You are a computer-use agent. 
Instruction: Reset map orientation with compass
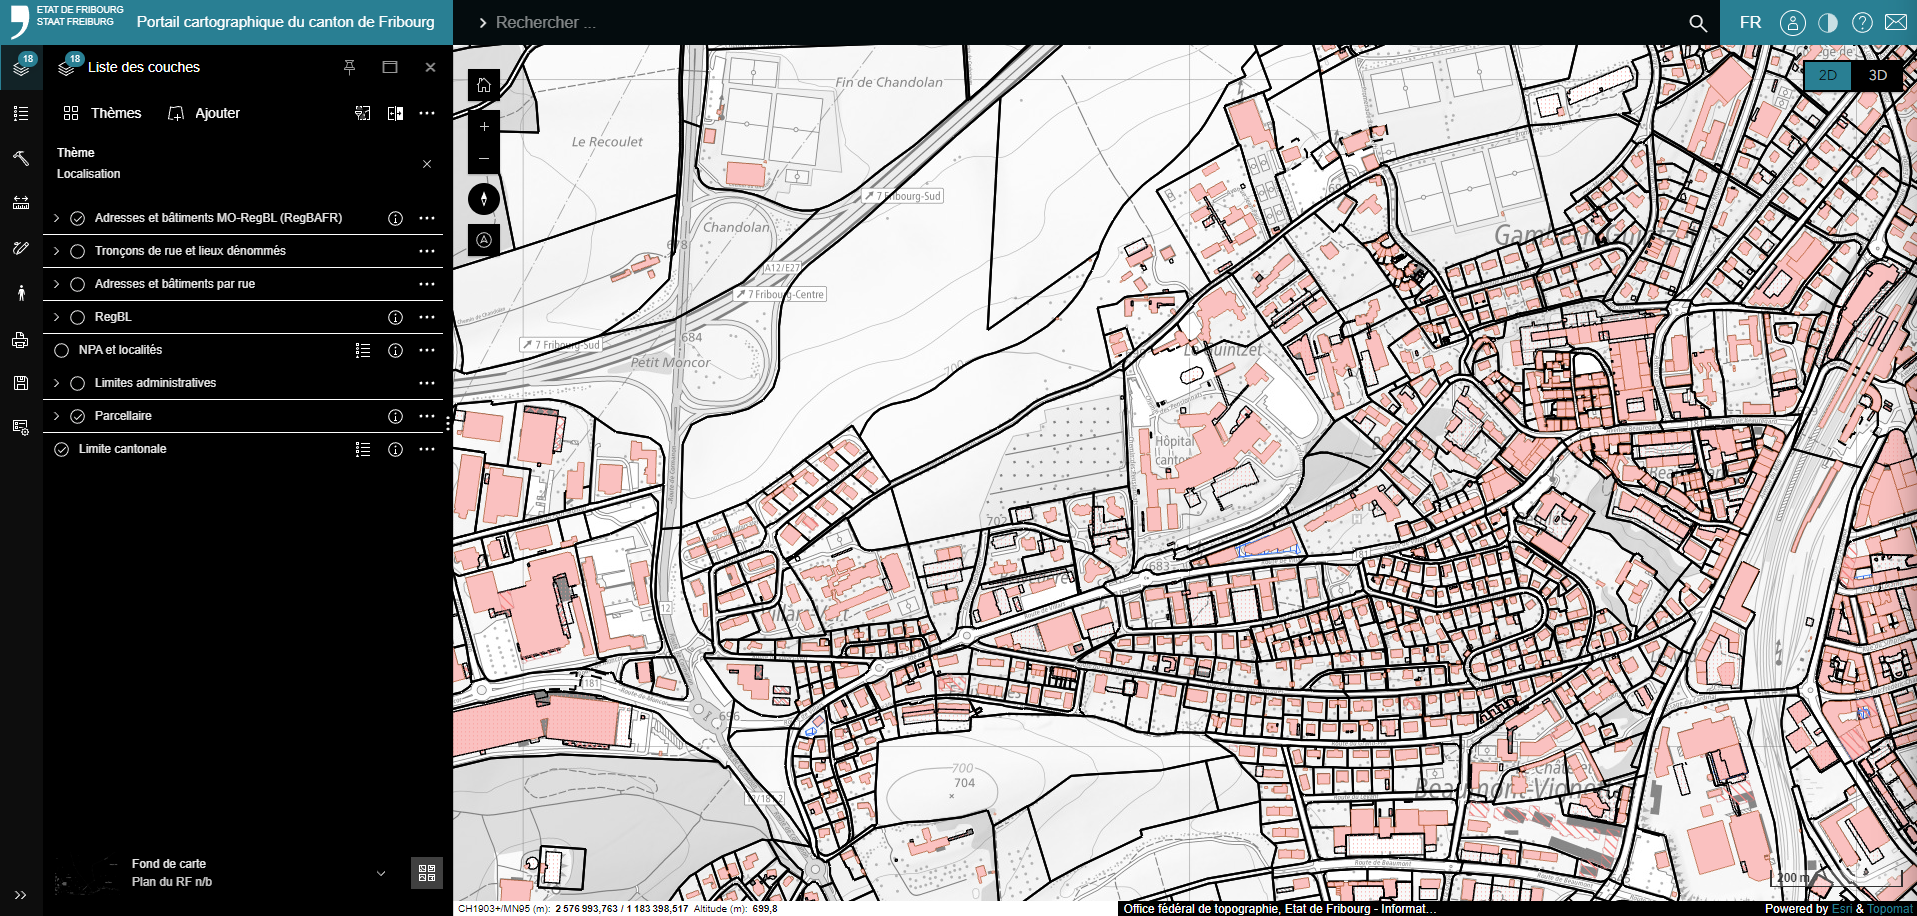point(484,199)
